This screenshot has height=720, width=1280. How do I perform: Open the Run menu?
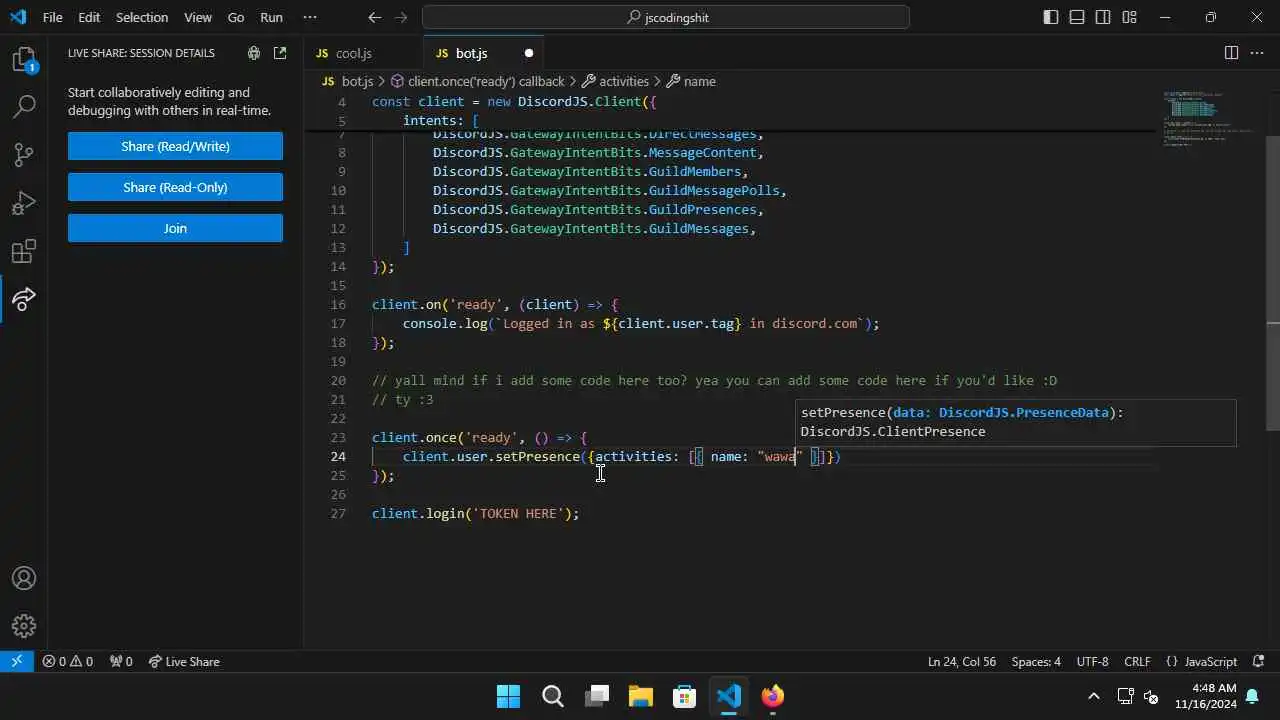[x=271, y=17]
